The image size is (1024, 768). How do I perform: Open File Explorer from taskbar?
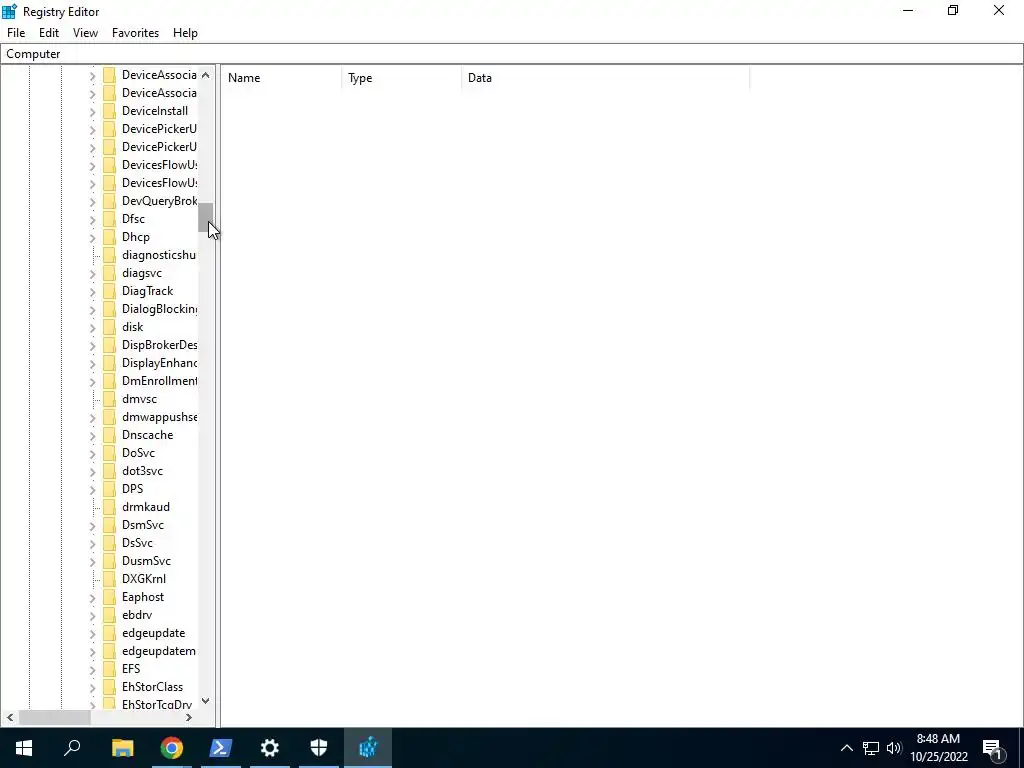(122, 748)
